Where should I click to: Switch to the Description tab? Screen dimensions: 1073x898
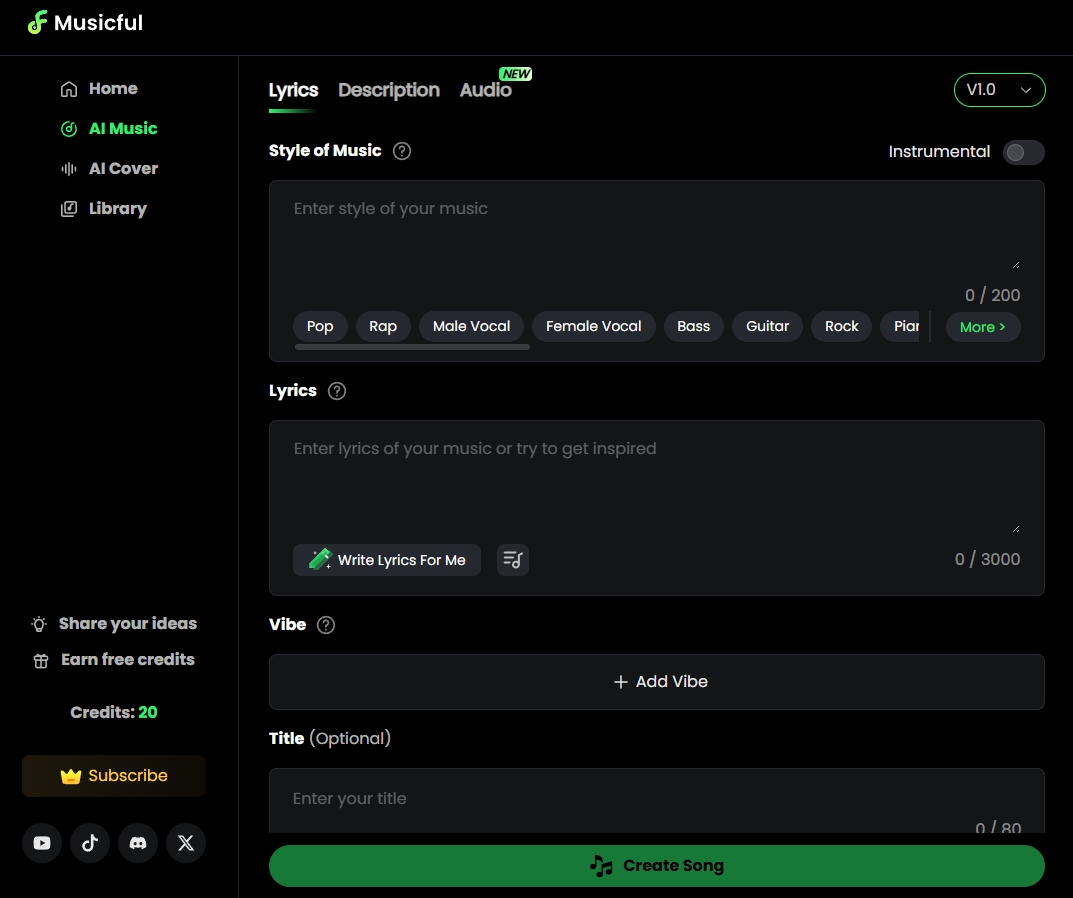(389, 90)
